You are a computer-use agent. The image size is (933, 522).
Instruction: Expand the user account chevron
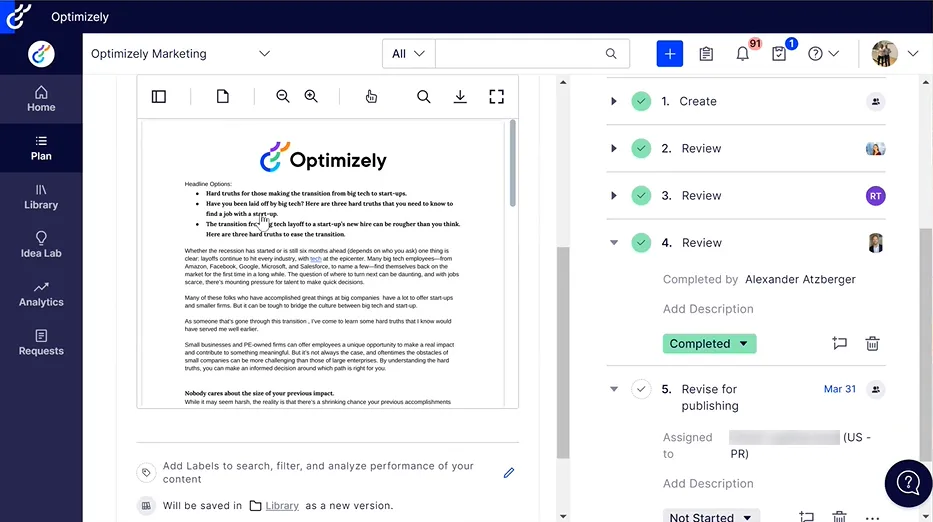[x=913, y=54]
